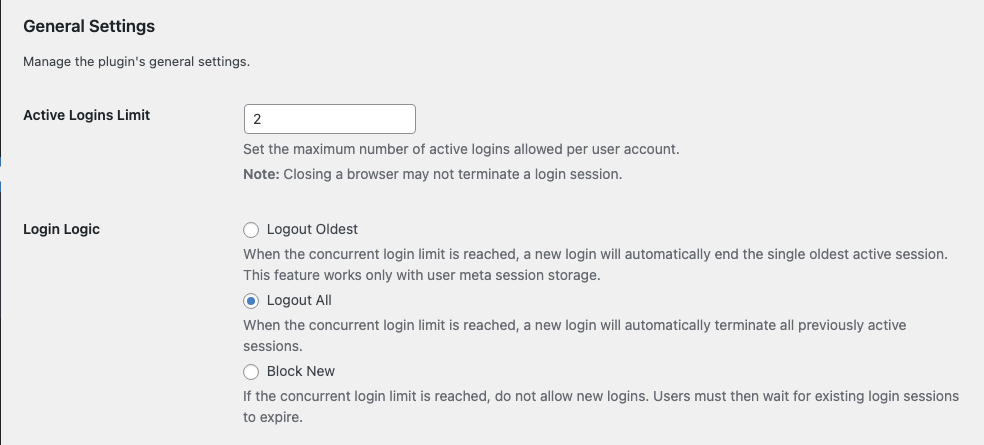984x445 pixels.
Task: Click the "Active Logins Limit" field label
Action: pyautogui.click(x=86, y=115)
